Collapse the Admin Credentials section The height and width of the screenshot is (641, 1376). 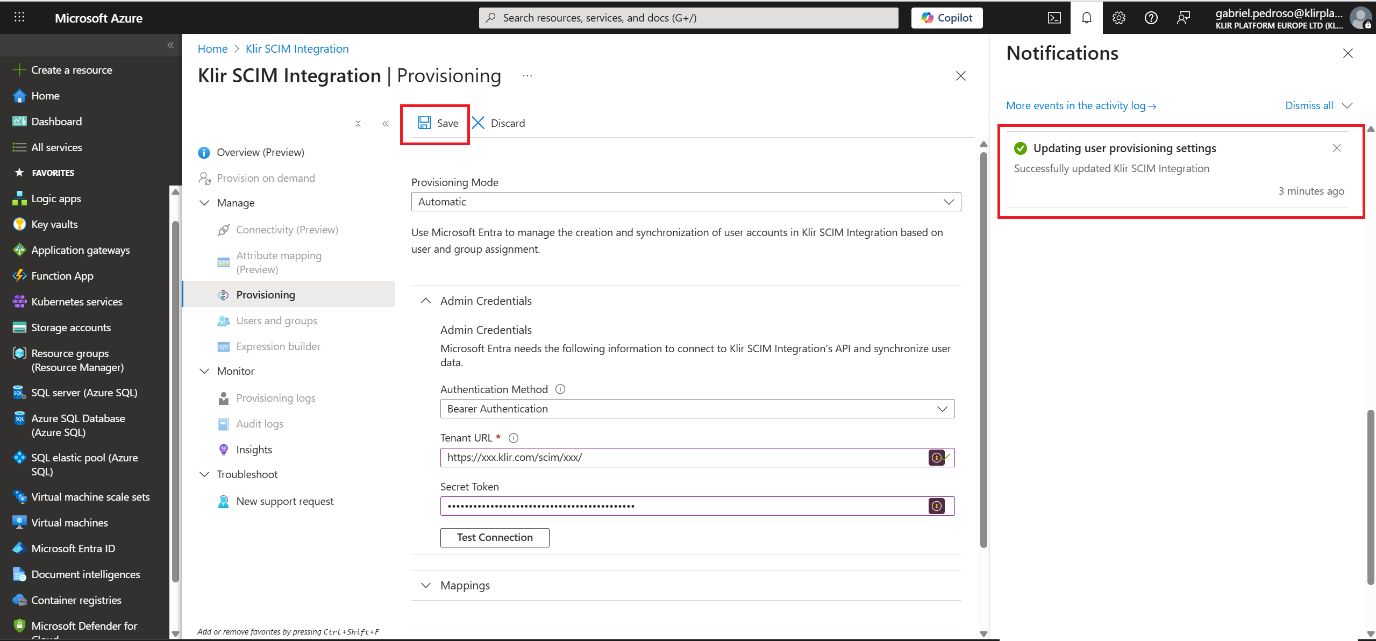(x=426, y=301)
